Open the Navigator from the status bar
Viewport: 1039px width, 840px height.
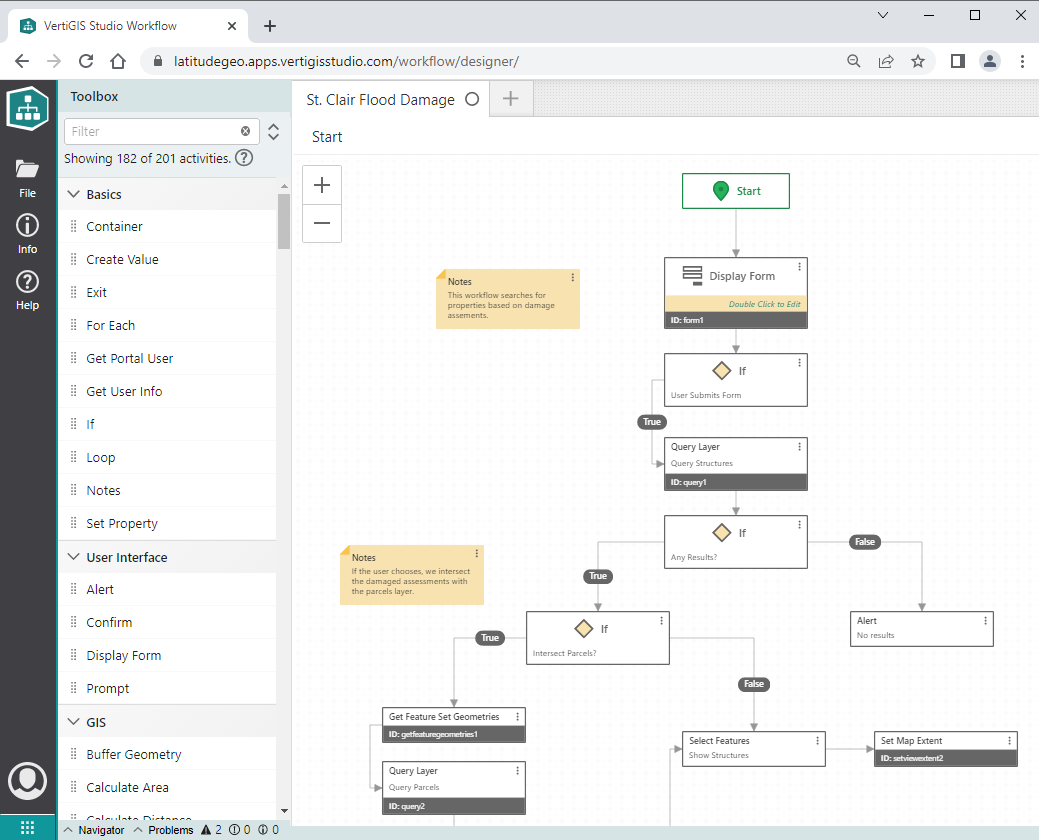click(100, 830)
